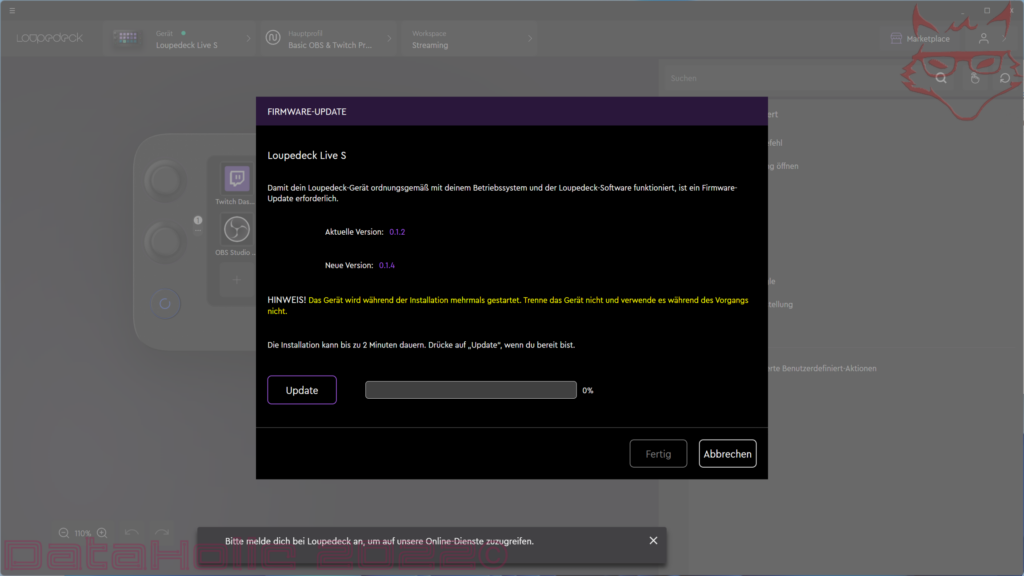This screenshot has height=576, width=1024.
Task: Click the firmware update progress bar
Action: pyautogui.click(x=471, y=390)
